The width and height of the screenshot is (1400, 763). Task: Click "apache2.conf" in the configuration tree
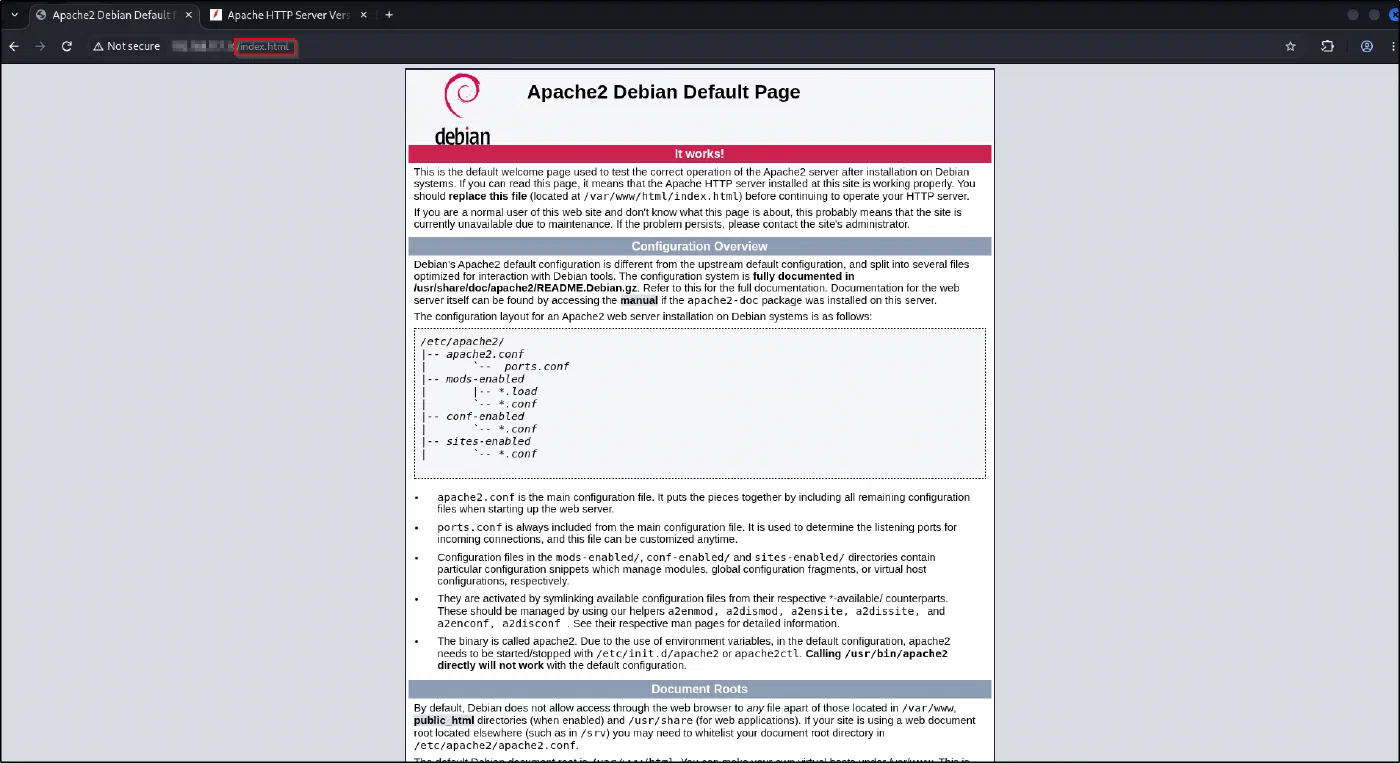(x=485, y=354)
